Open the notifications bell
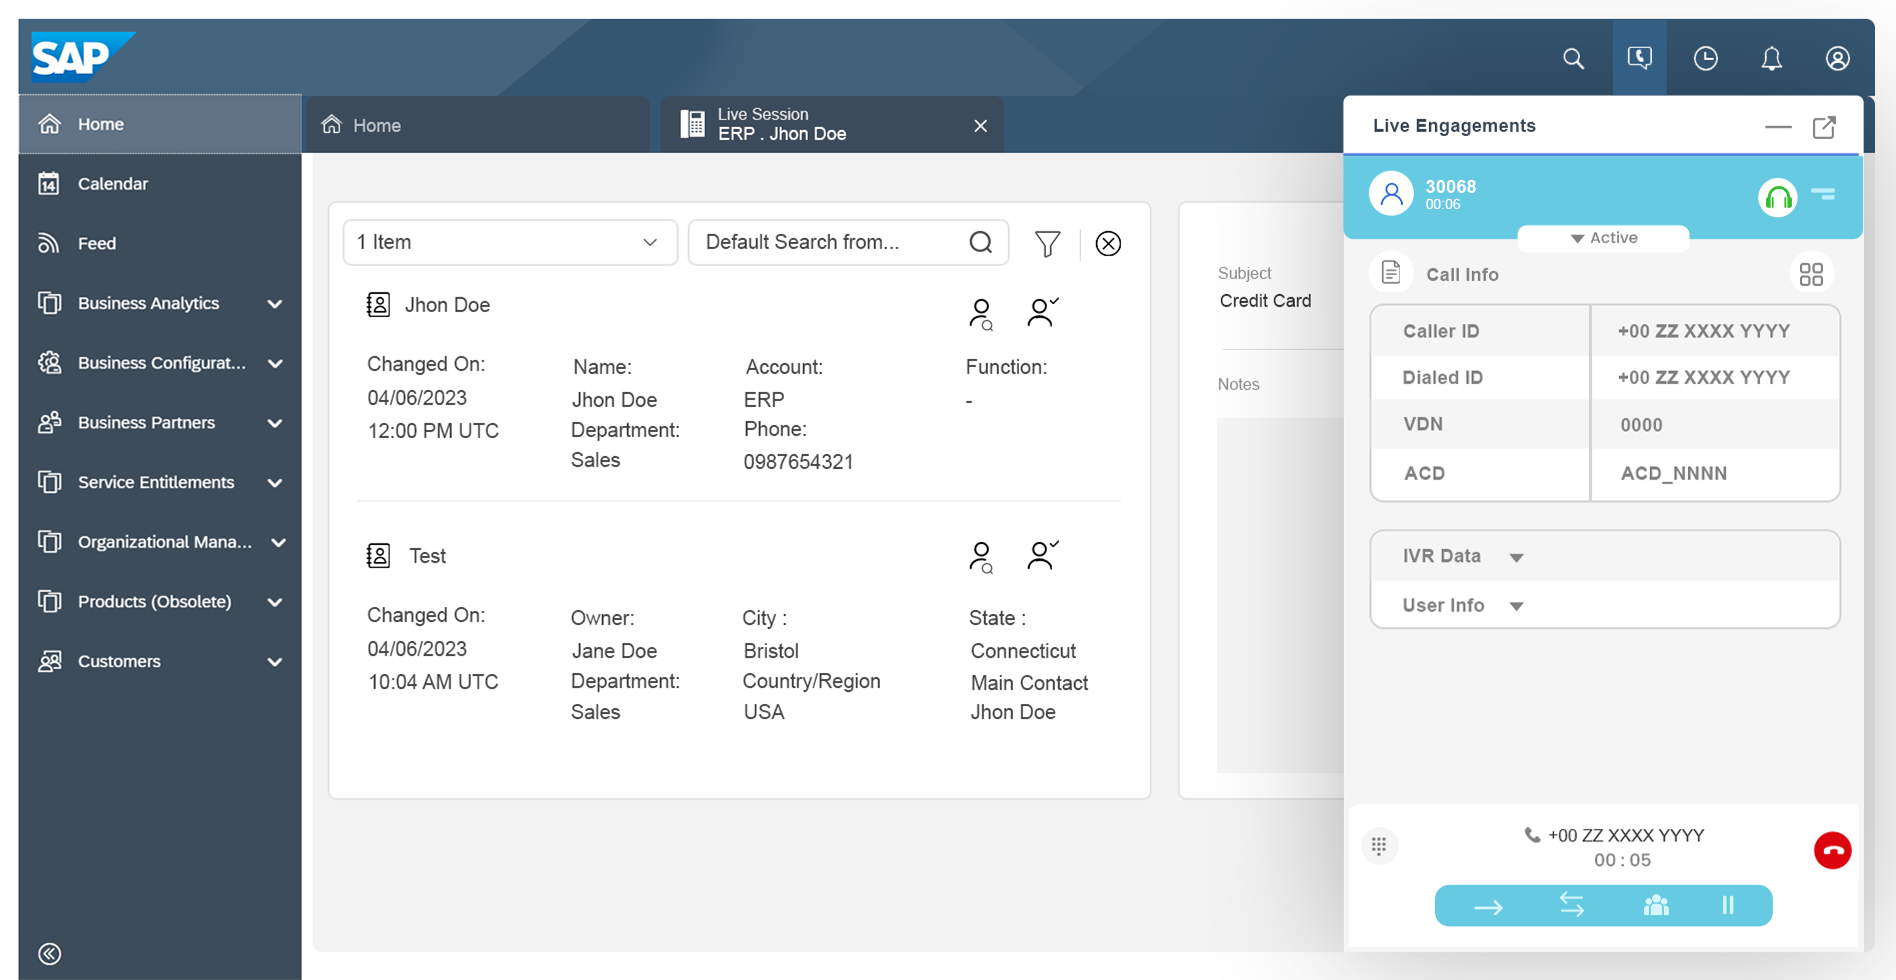Image resolution: width=1896 pixels, height=980 pixels. point(1771,59)
